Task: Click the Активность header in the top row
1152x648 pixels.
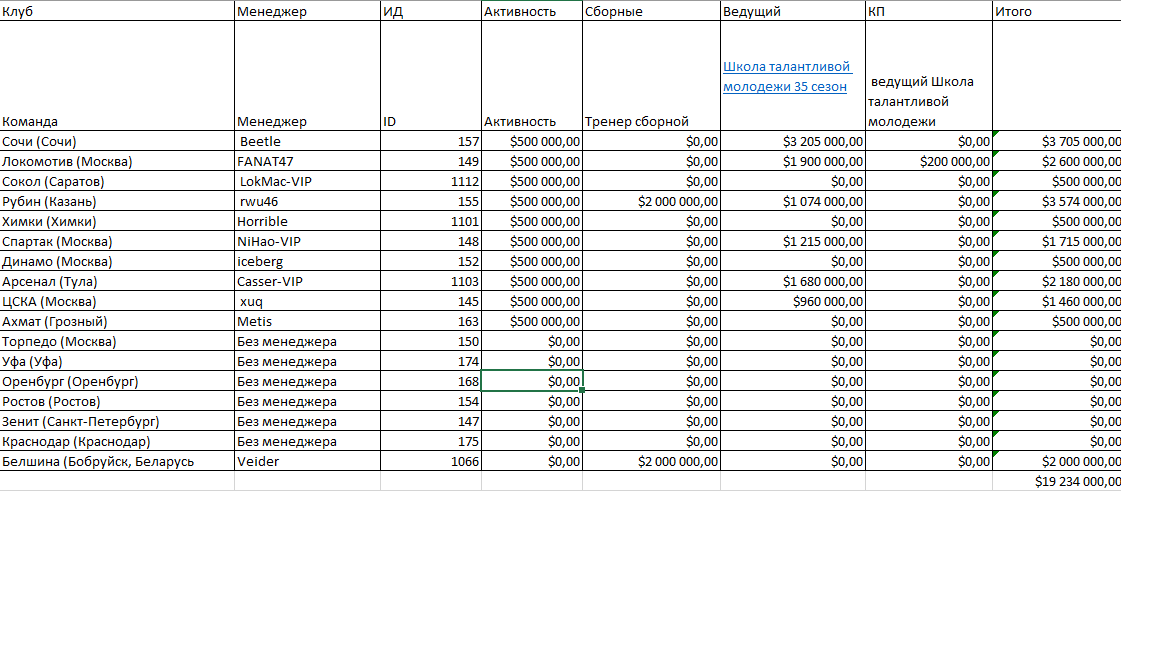Action: coord(531,11)
